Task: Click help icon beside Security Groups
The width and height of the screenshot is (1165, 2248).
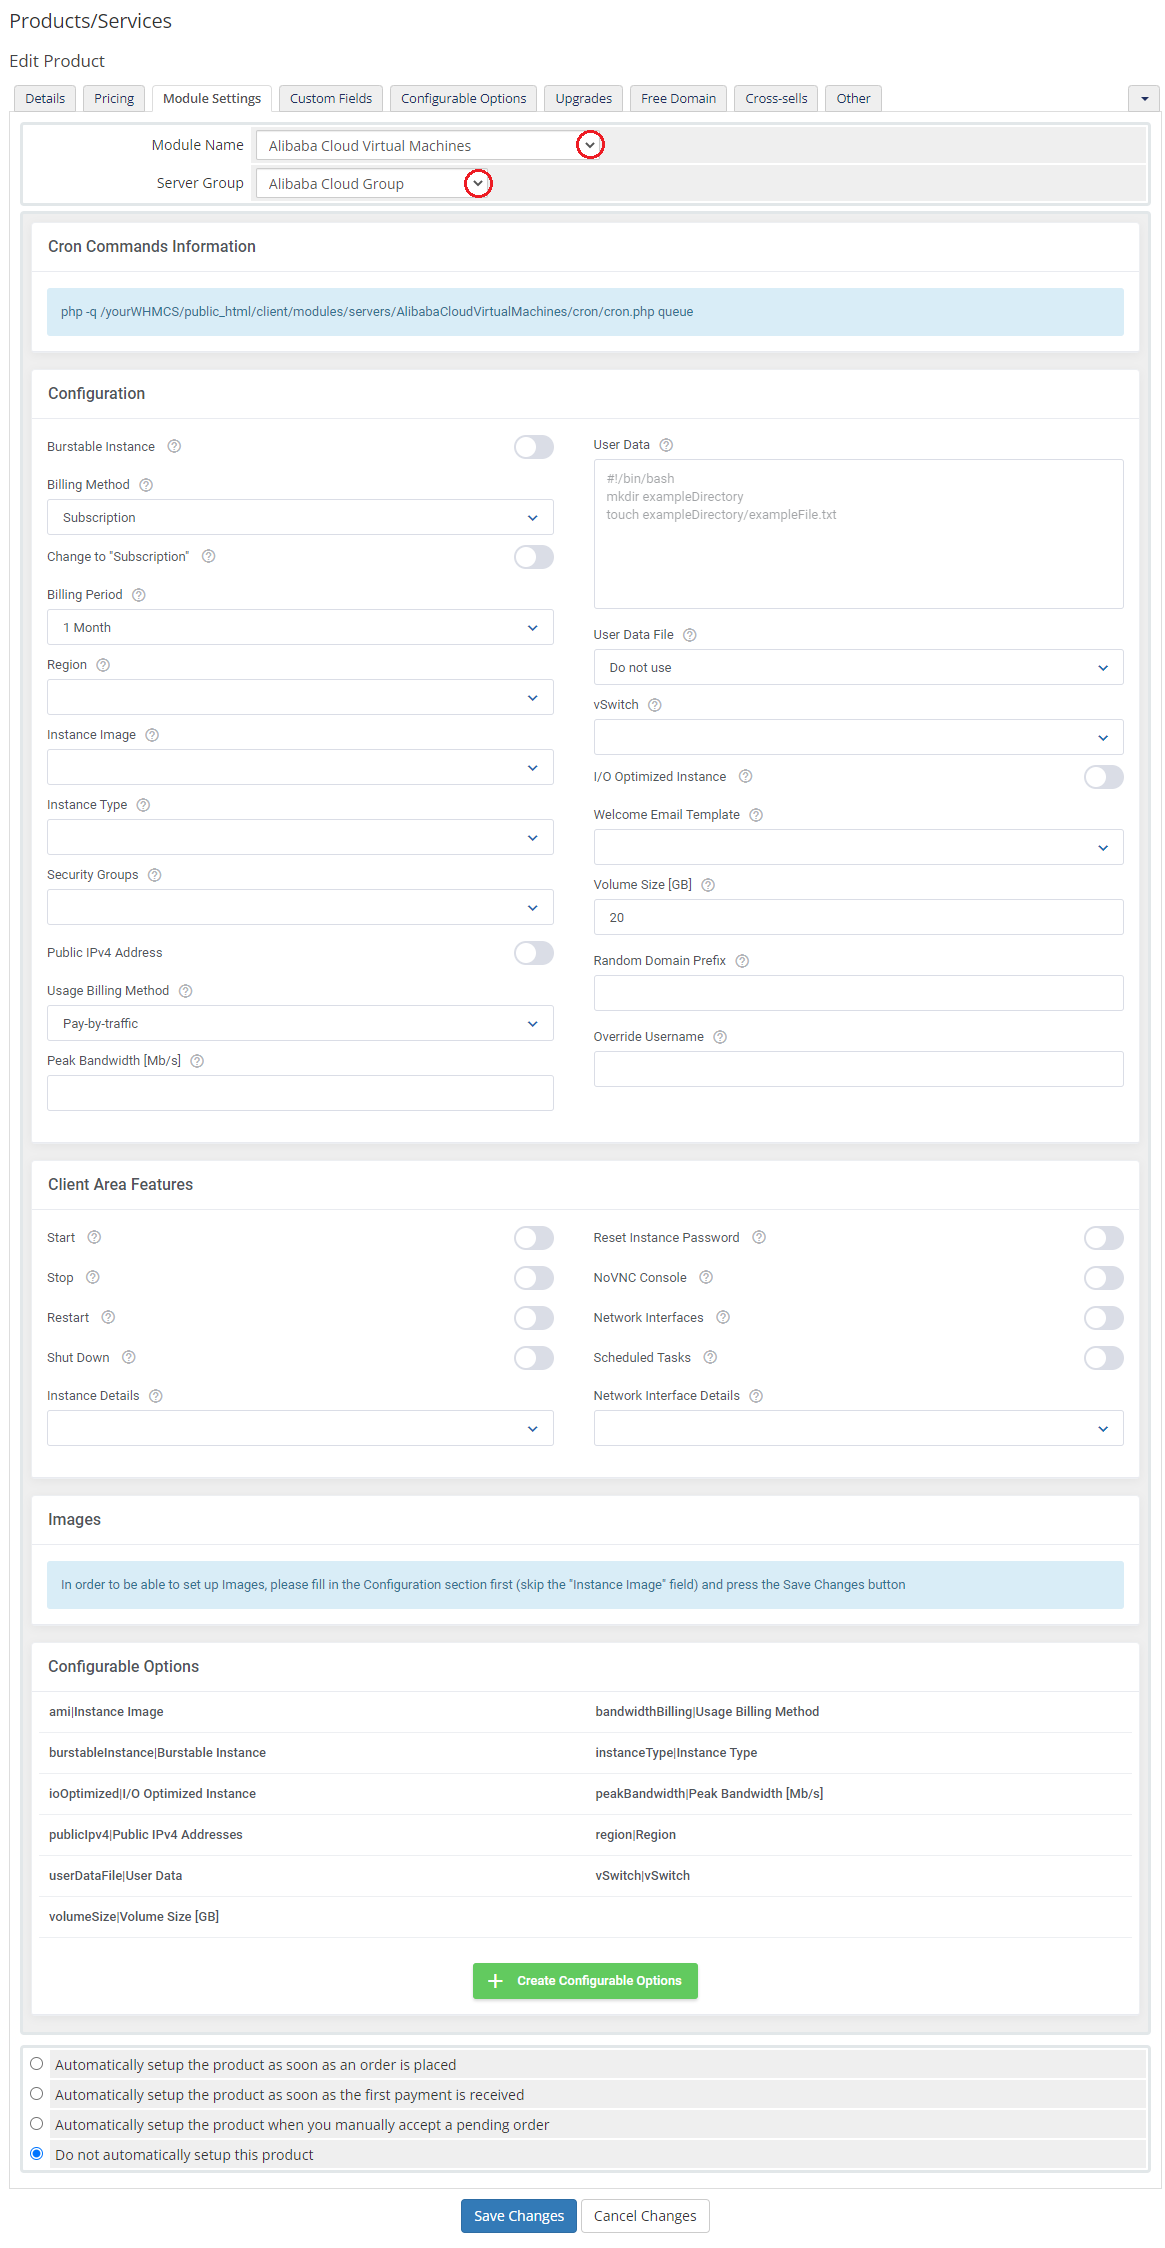Action: point(155,875)
